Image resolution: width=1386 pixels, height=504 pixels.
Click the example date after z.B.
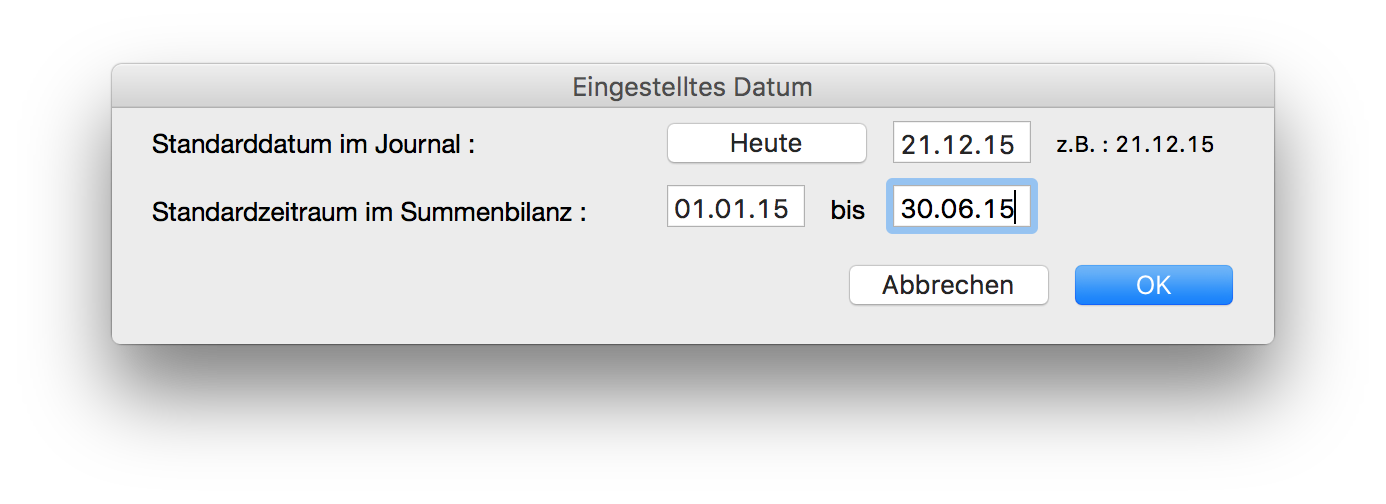(1165, 145)
